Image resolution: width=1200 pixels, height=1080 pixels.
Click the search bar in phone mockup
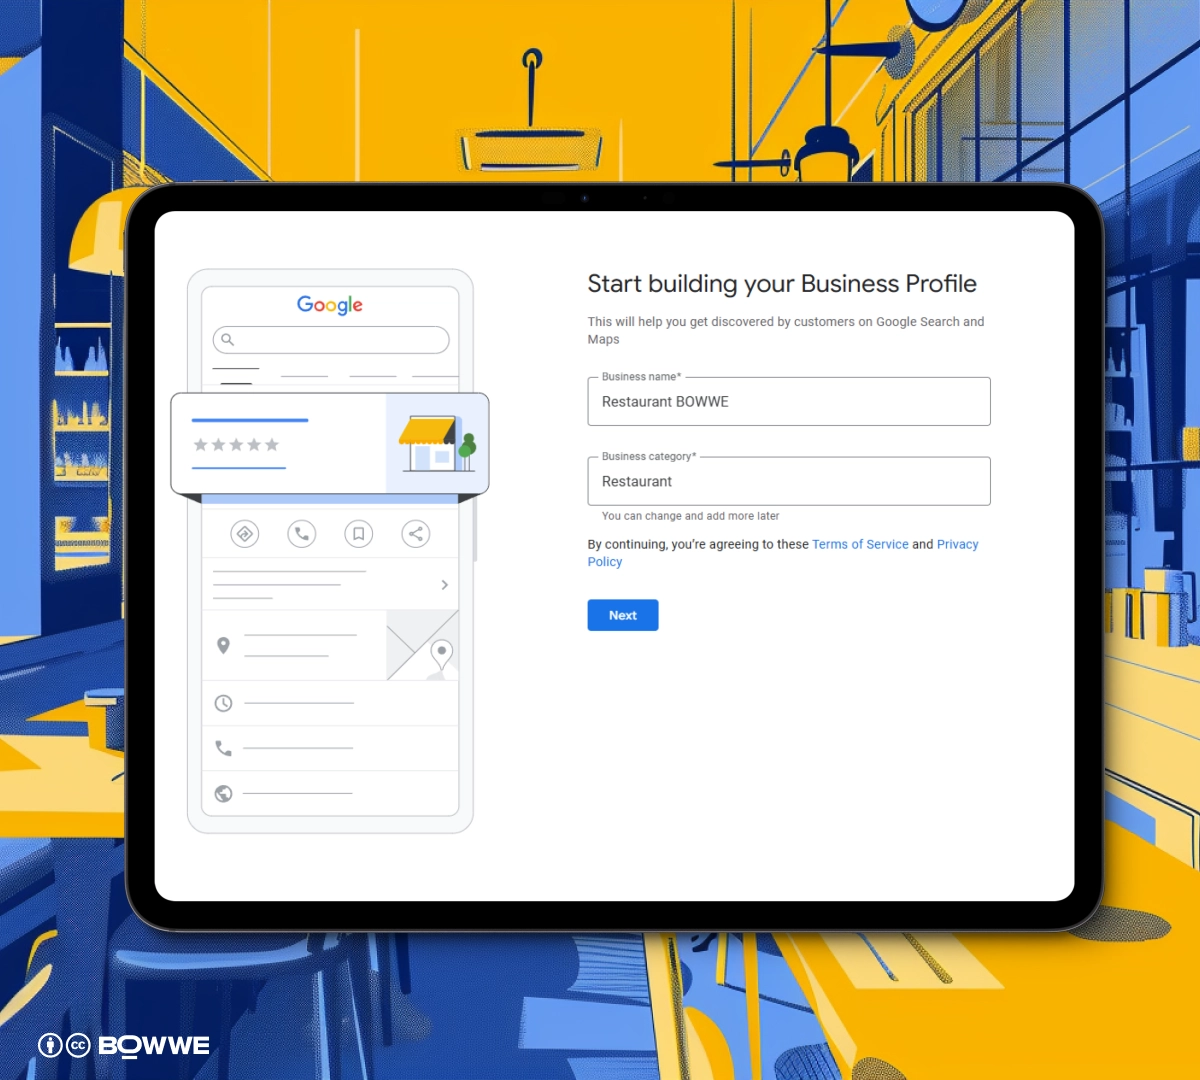(331, 340)
